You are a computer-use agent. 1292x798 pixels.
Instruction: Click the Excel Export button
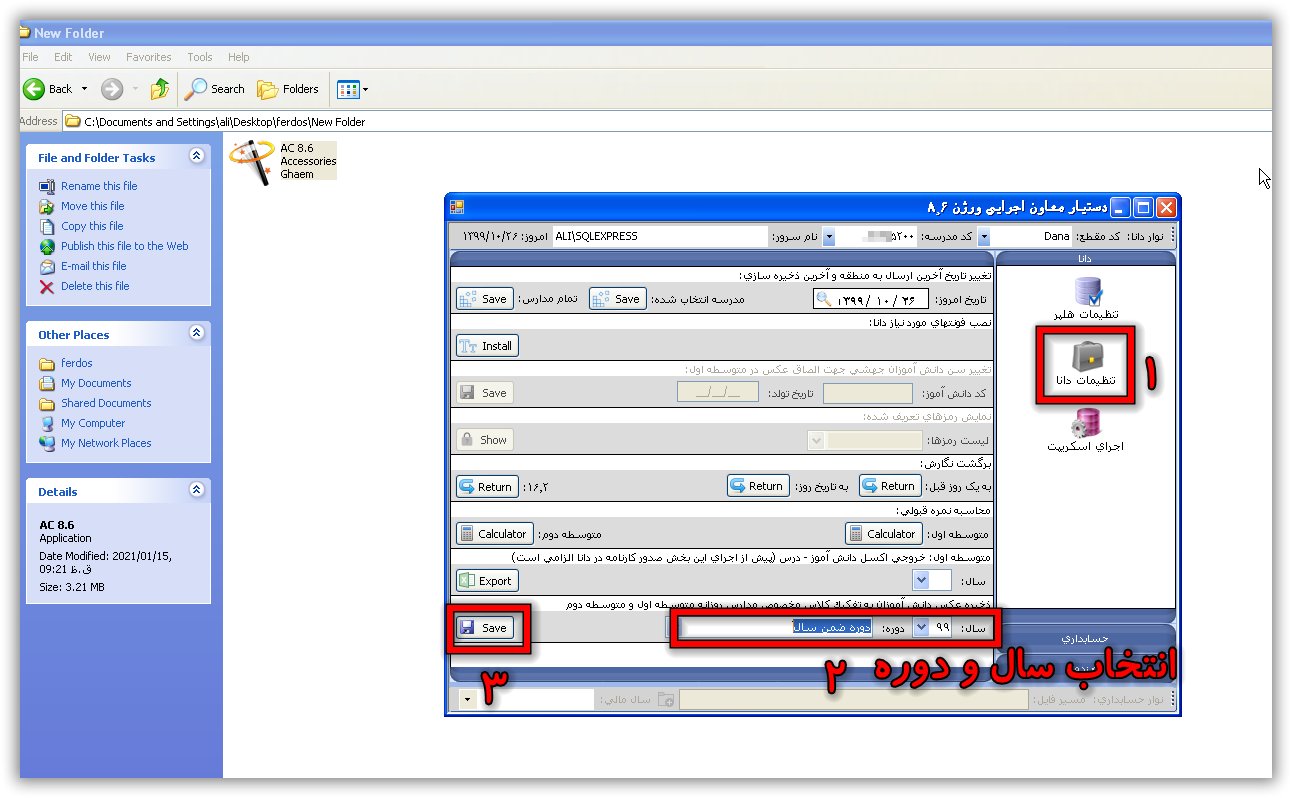[x=486, y=581]
